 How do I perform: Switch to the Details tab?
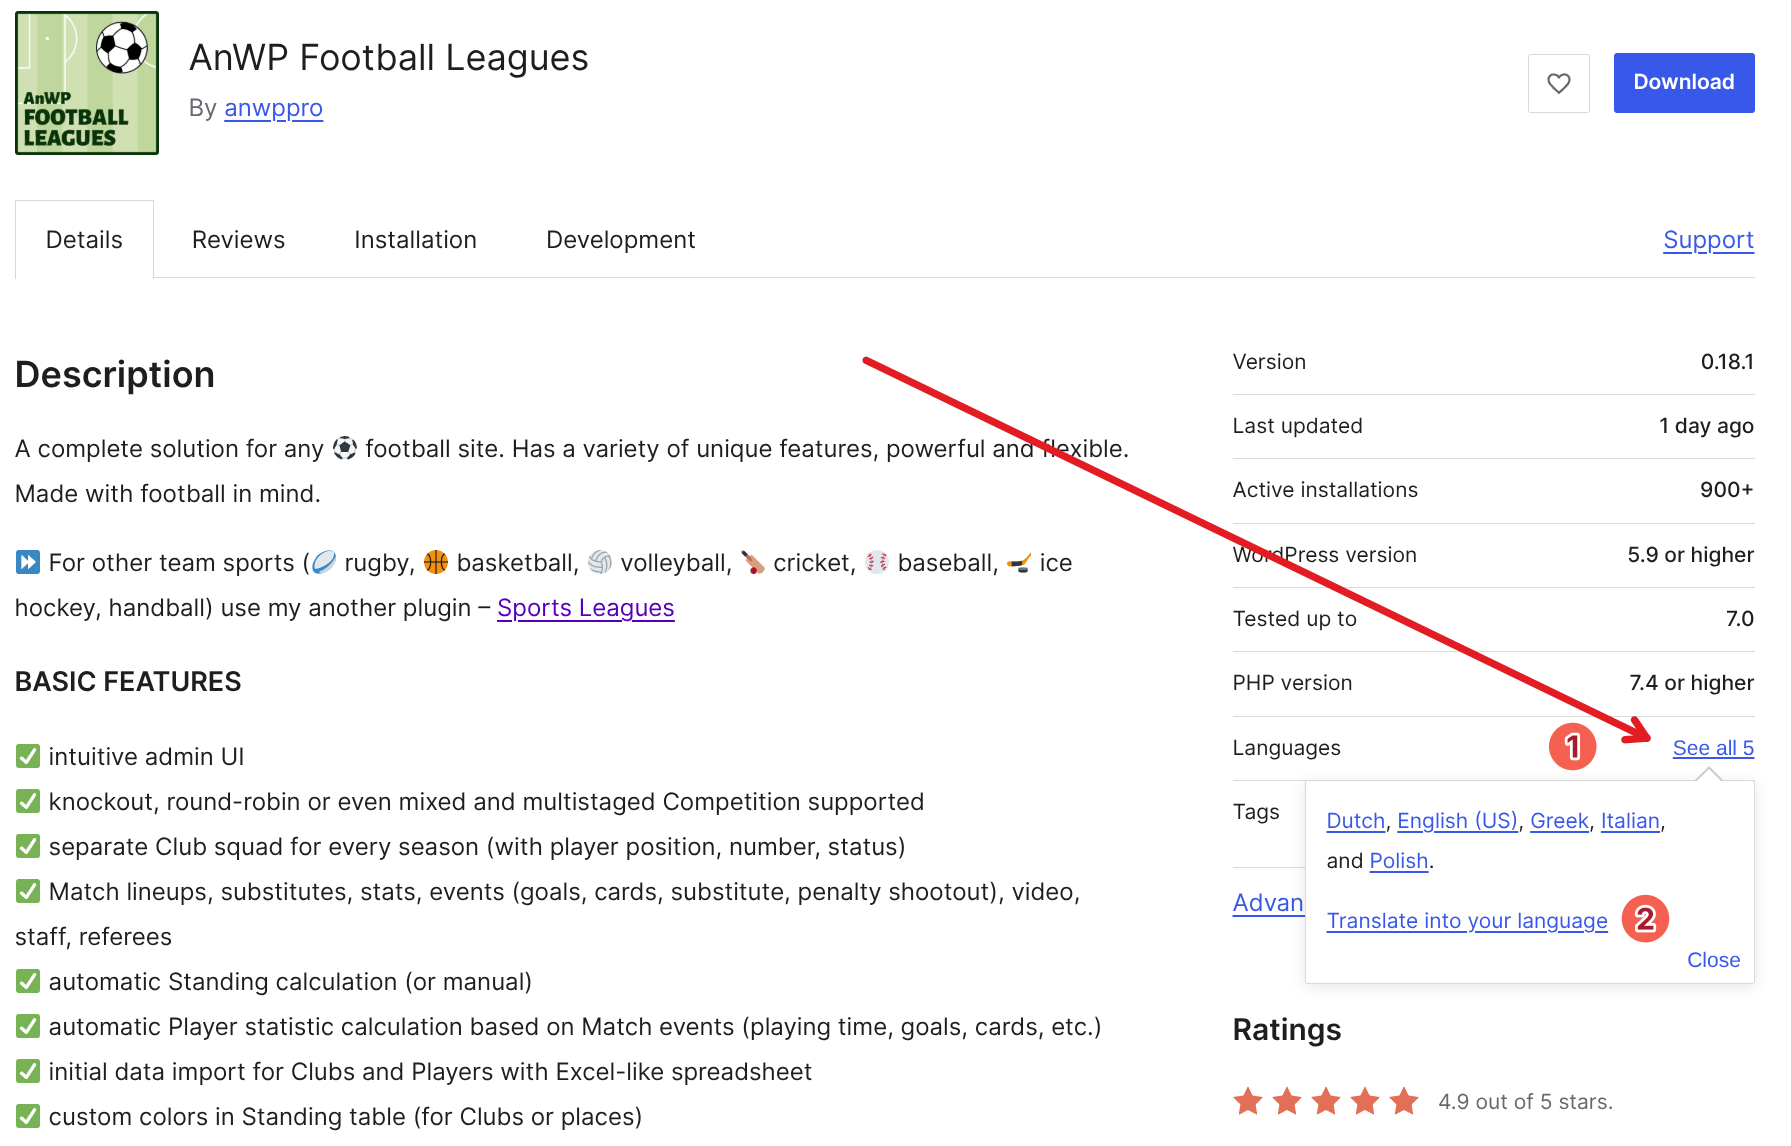(x=84, y=240)
